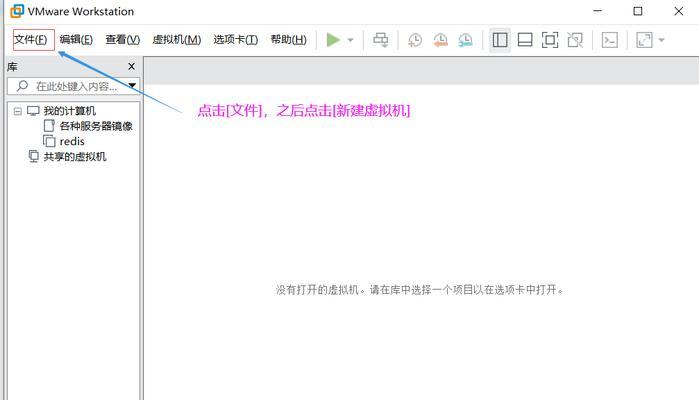Open the 编辑(E) menu
Image resolution: width=699 pixels, height=400 pixels.
76,40
